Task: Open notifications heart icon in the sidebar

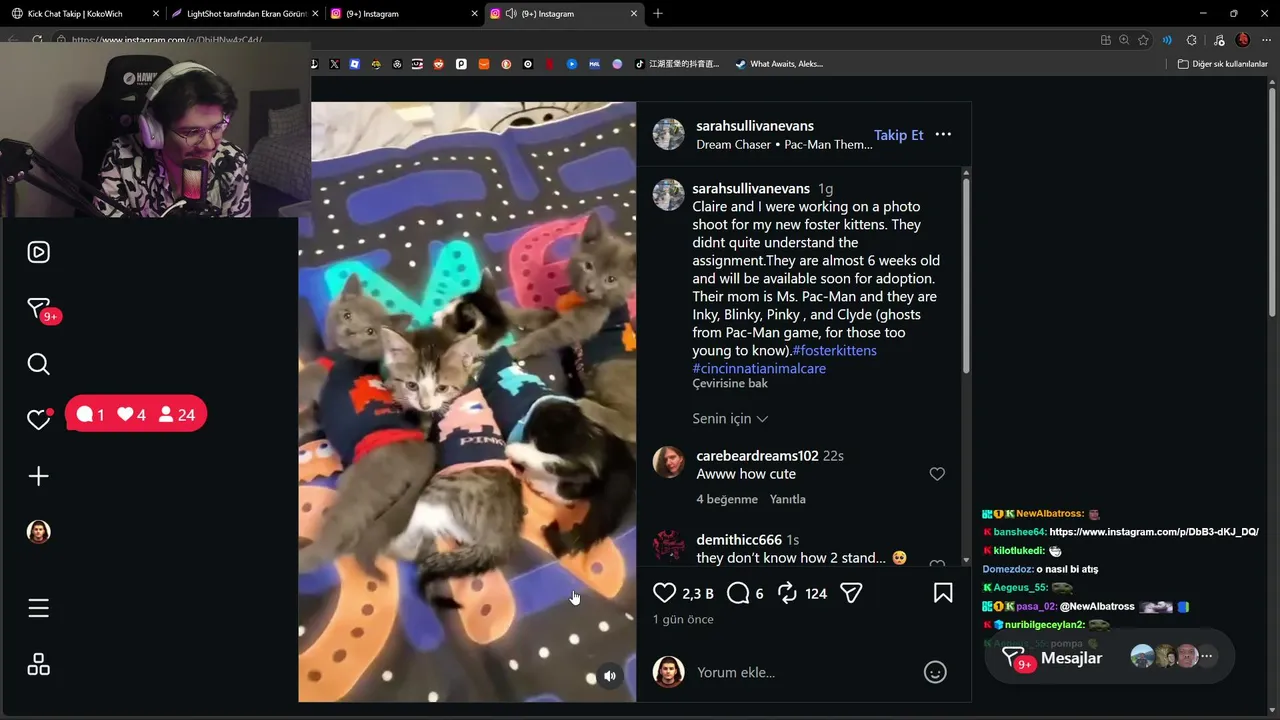Action: (x=38, y=420)
